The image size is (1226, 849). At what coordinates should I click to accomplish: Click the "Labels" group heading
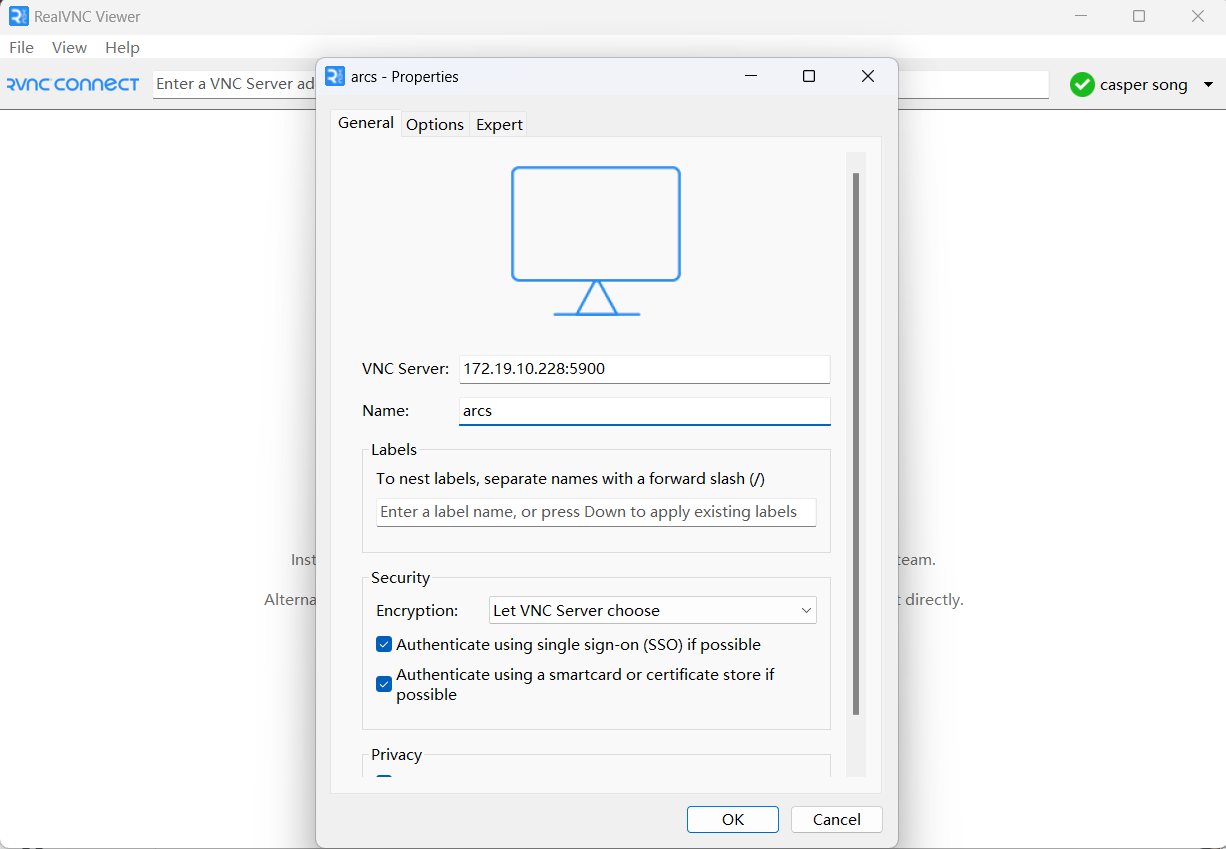click(x=394, y=450)
